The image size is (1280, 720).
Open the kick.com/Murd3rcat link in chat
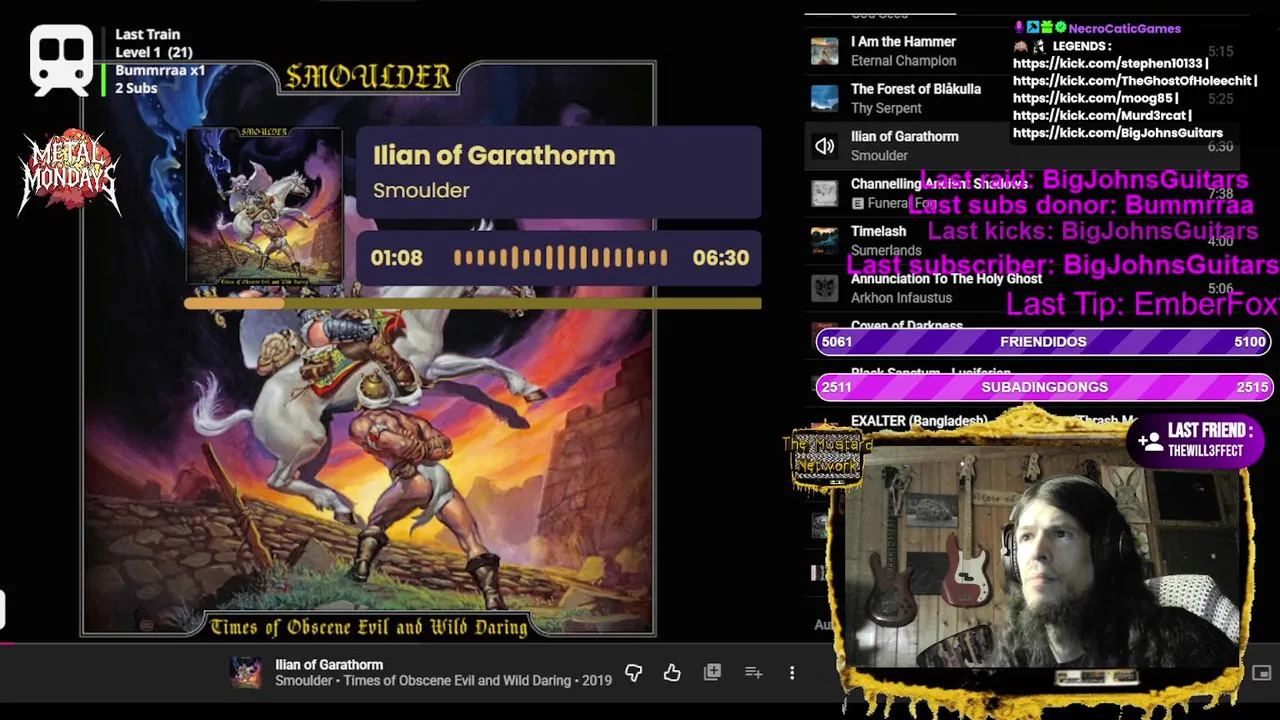click(1099, 115)
